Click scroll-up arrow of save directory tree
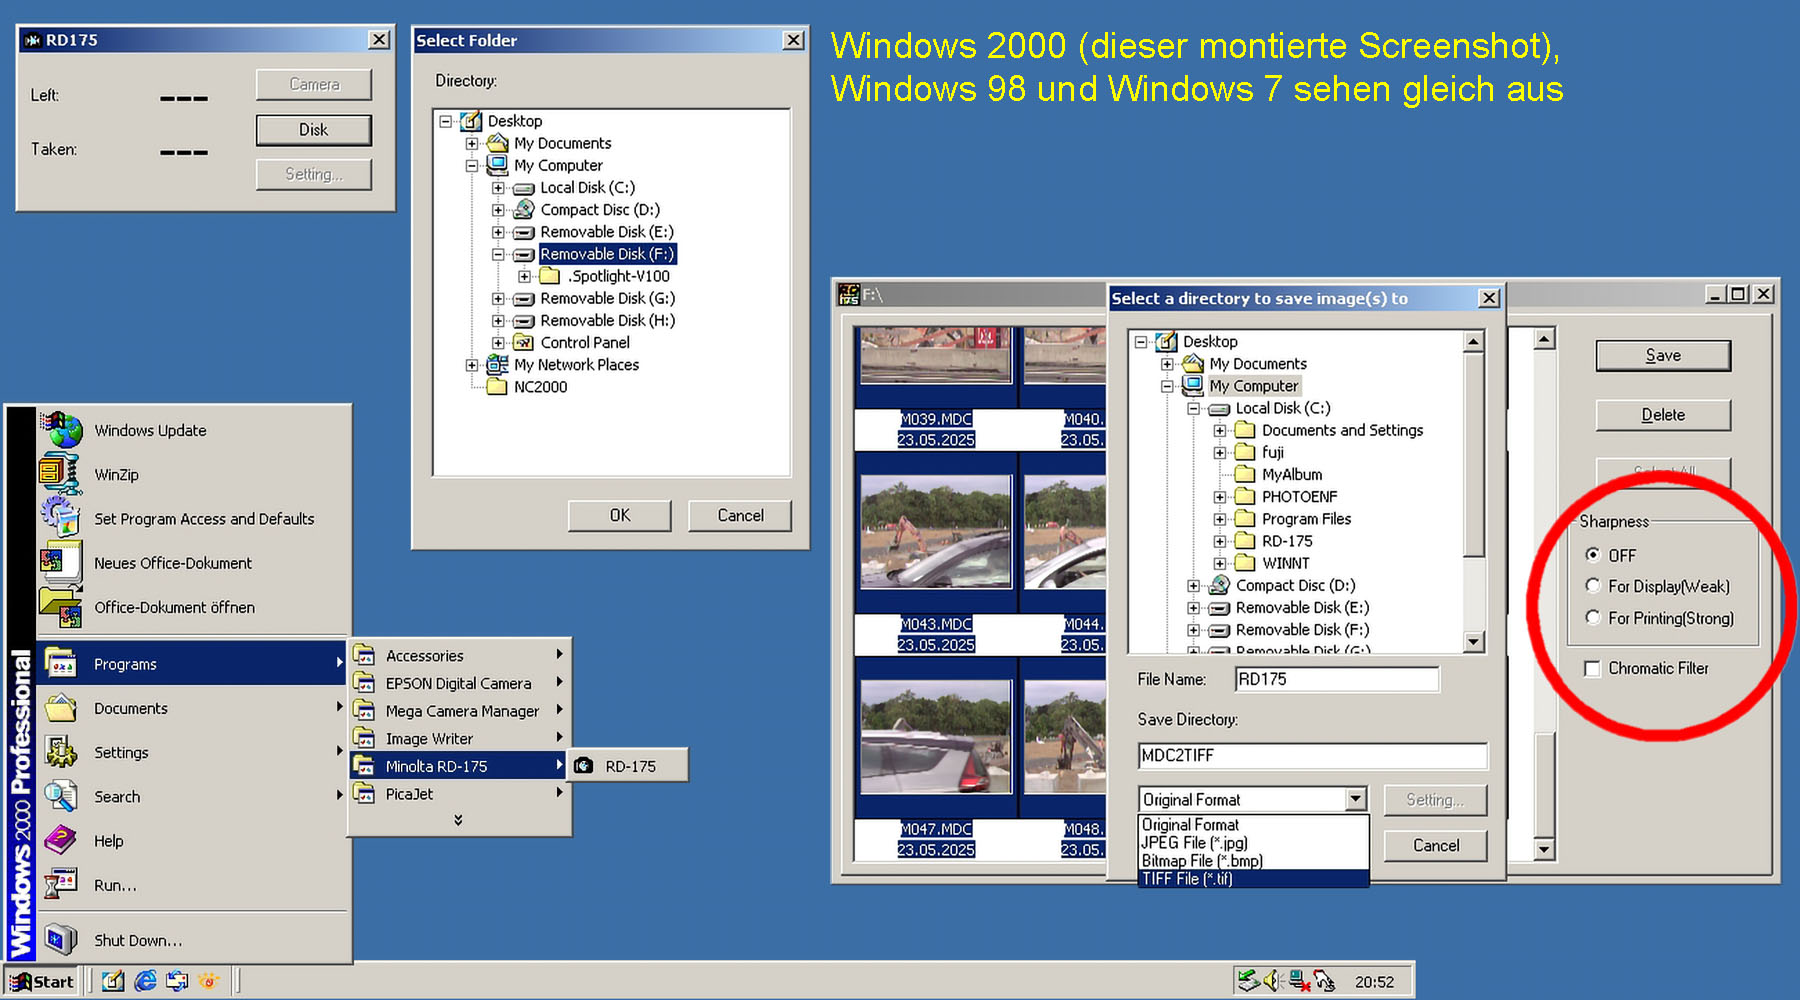 point(1473,341)
